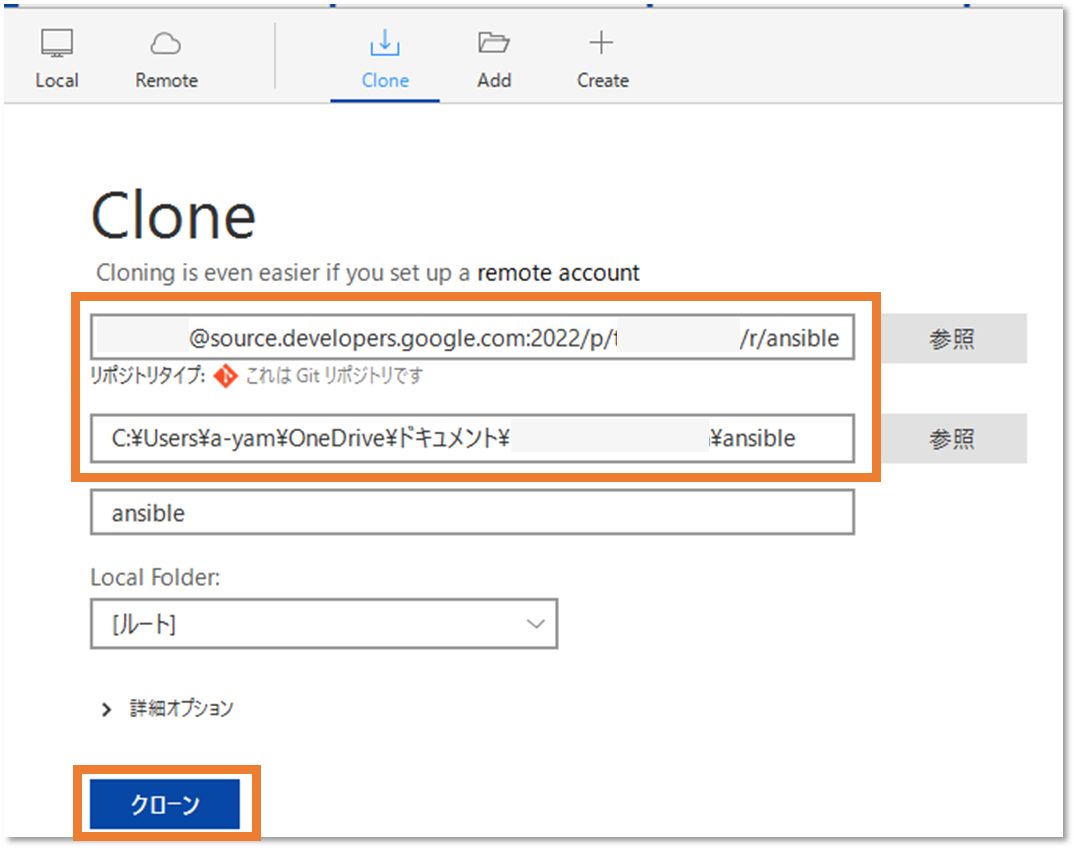This screenshot has height=850, width=1076.
Task: Open the Remote tab cloud icon
Action: (x=165, y=44)
